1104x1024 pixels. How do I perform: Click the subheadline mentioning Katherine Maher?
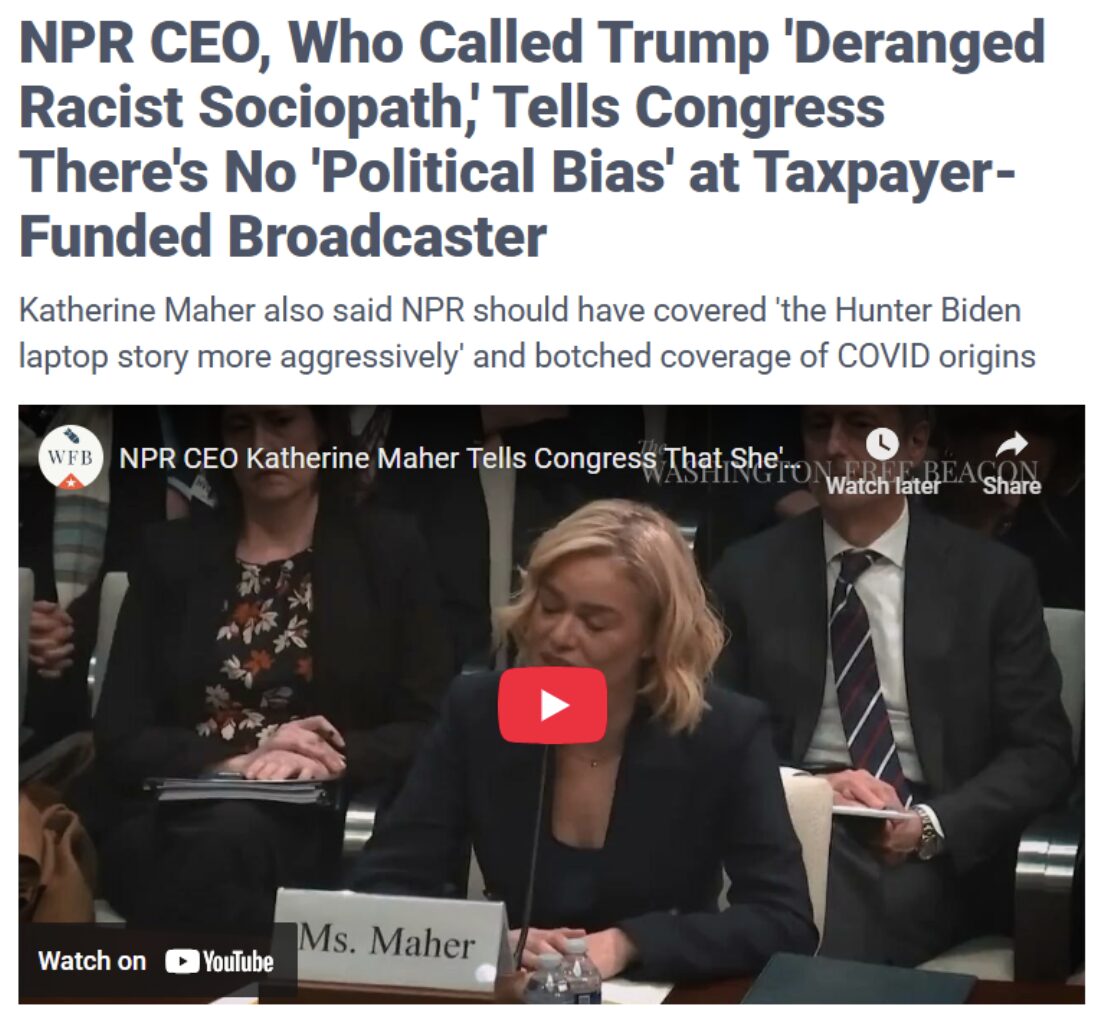click(x=527, y=333)
